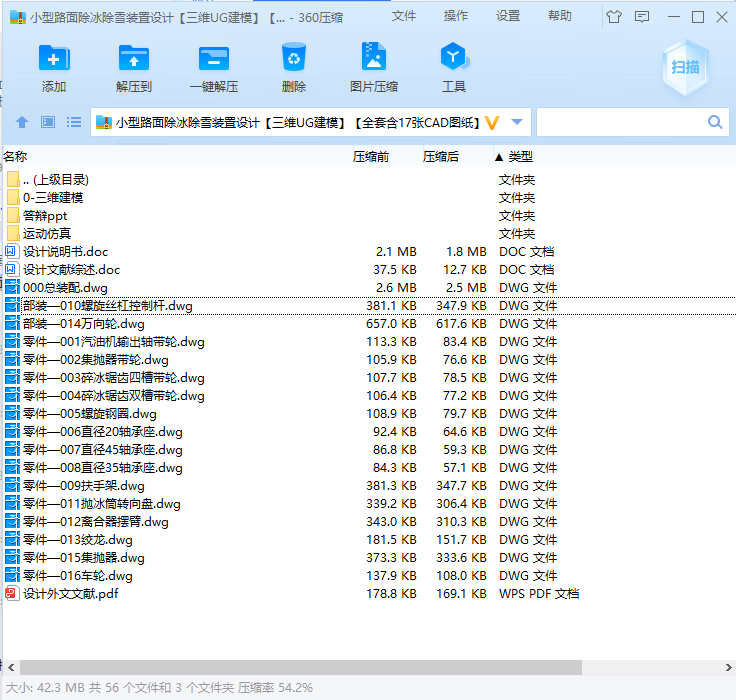Image resolution: width=736 pixels, height=700 pixels.
Task: Click the 删除 (Delete) recycle bin icon
Action: point(294,57)
